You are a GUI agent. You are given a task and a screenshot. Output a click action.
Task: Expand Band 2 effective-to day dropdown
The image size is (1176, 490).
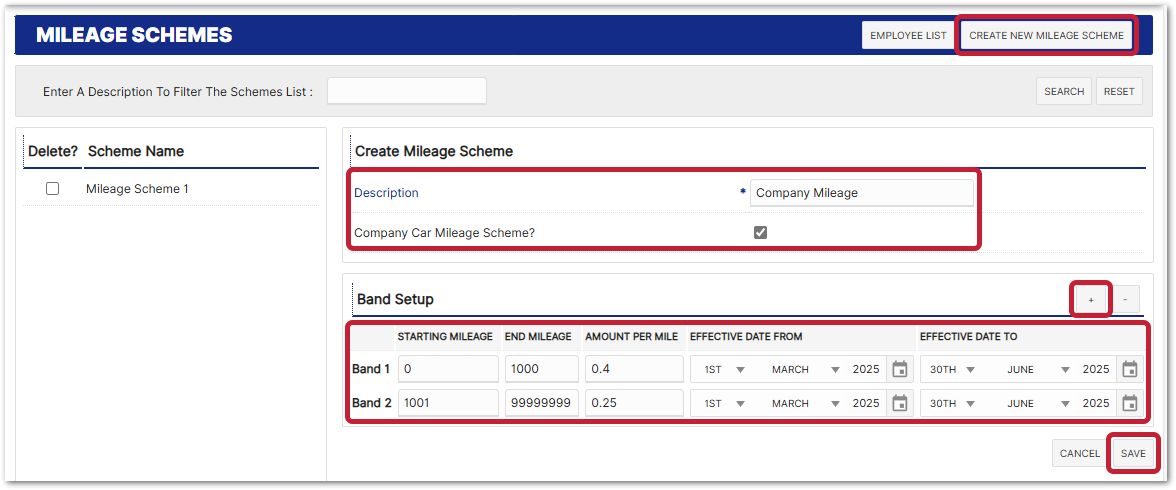coord(954,404)
